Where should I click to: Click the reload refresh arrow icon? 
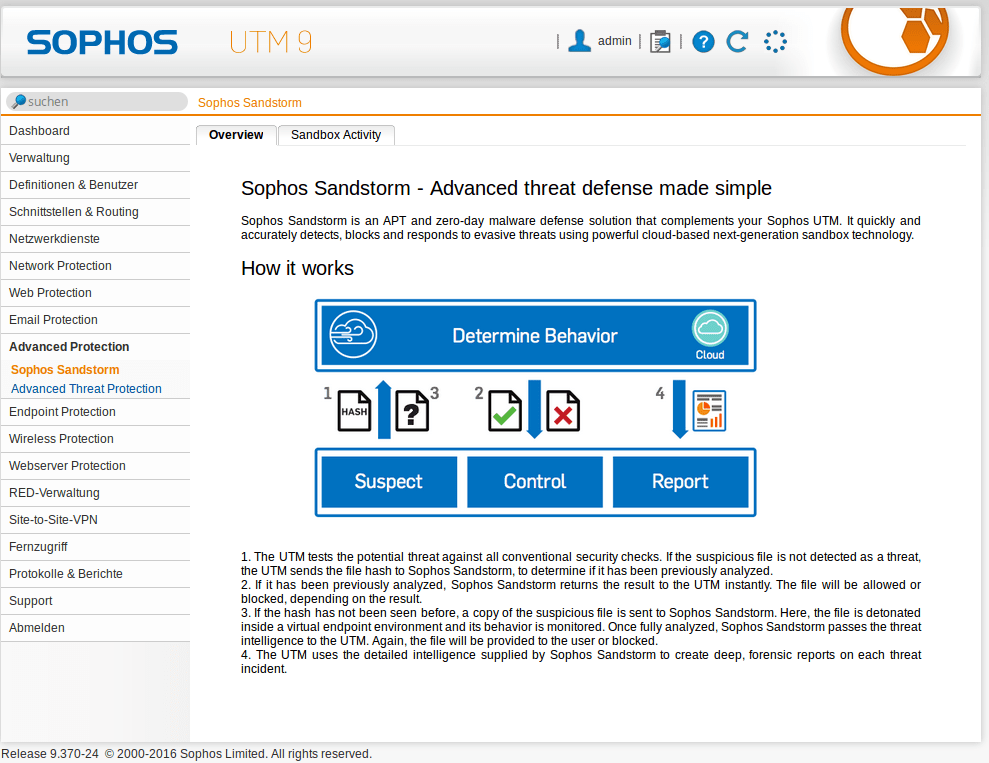[738, 41]
